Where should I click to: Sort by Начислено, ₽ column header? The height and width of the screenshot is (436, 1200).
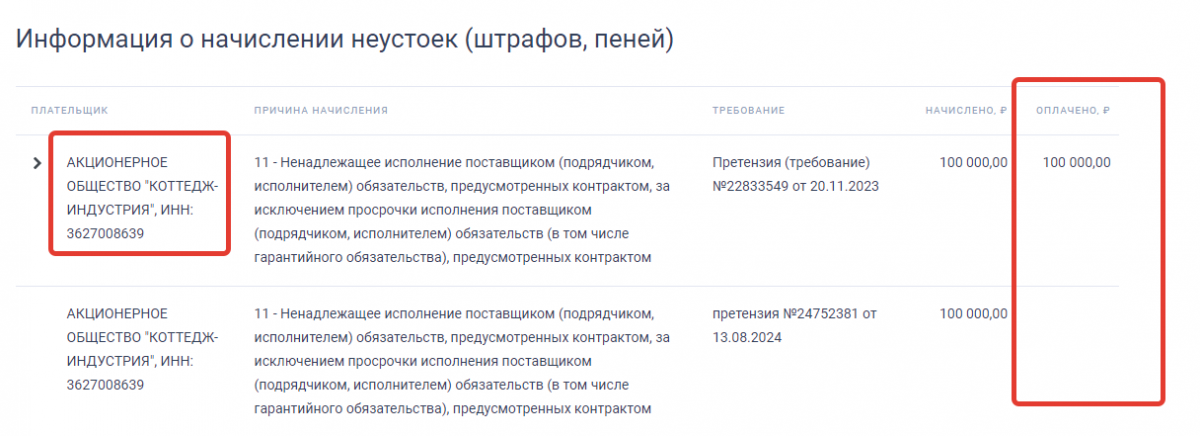[966, 110]
